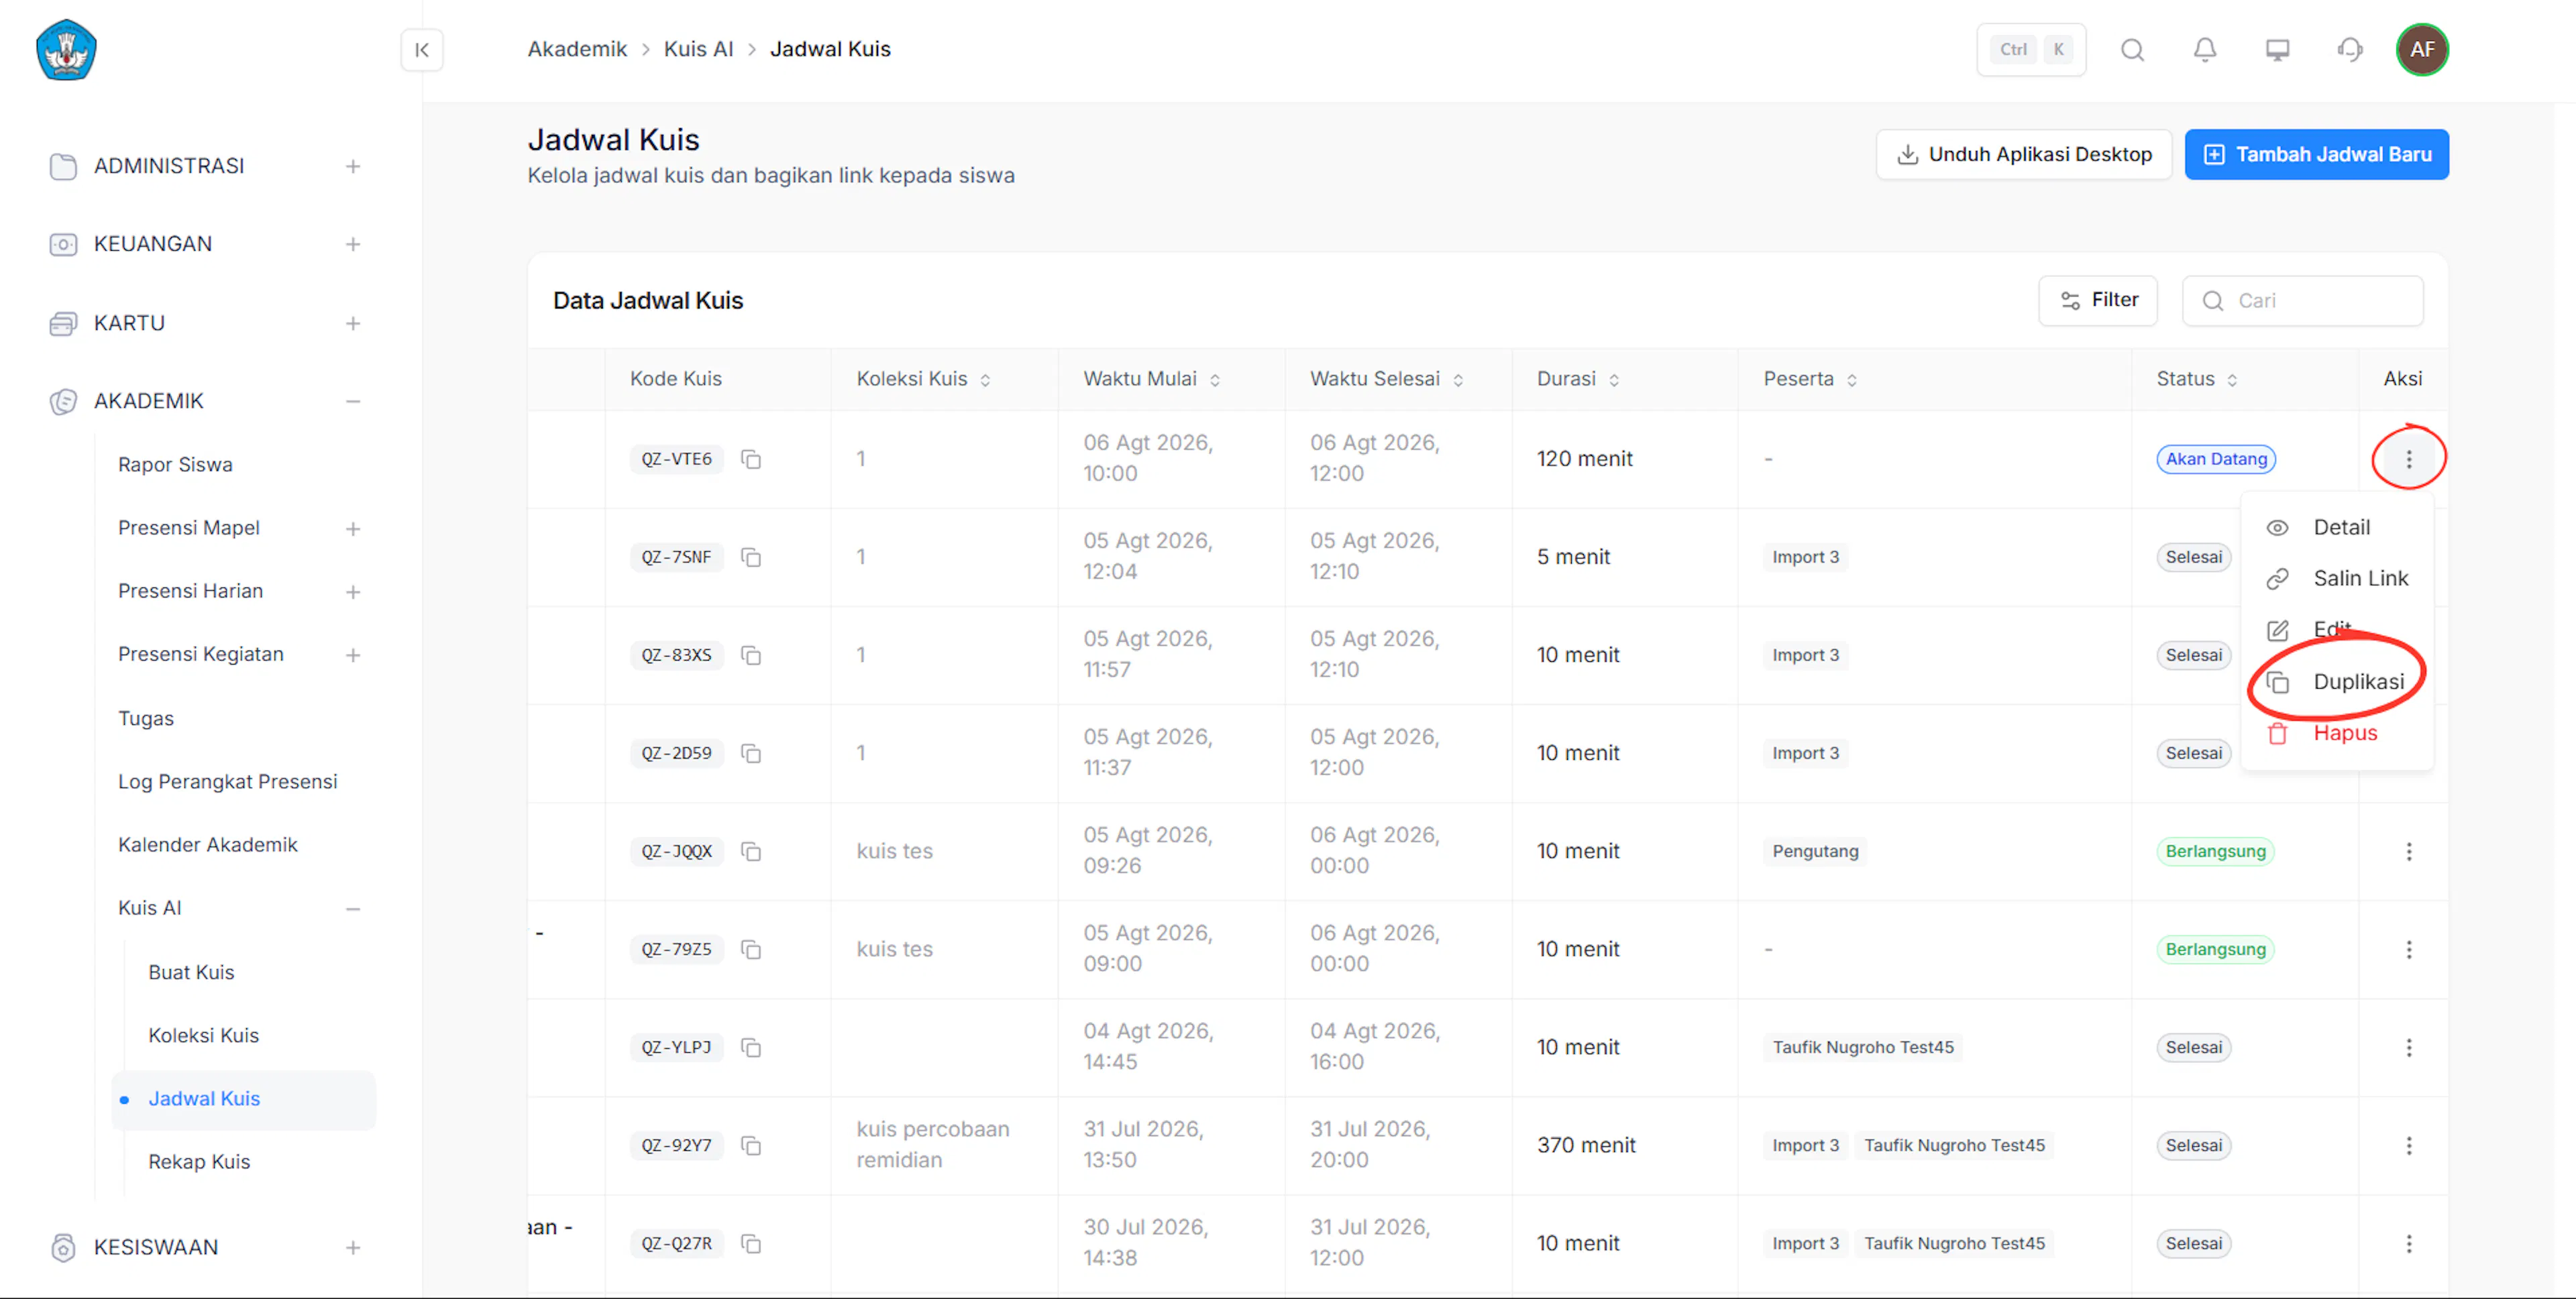This screenshot has width=2576, height=1299.
Task: Collapse the AKADEMIK menu section
Action: (x=353, y=401)
